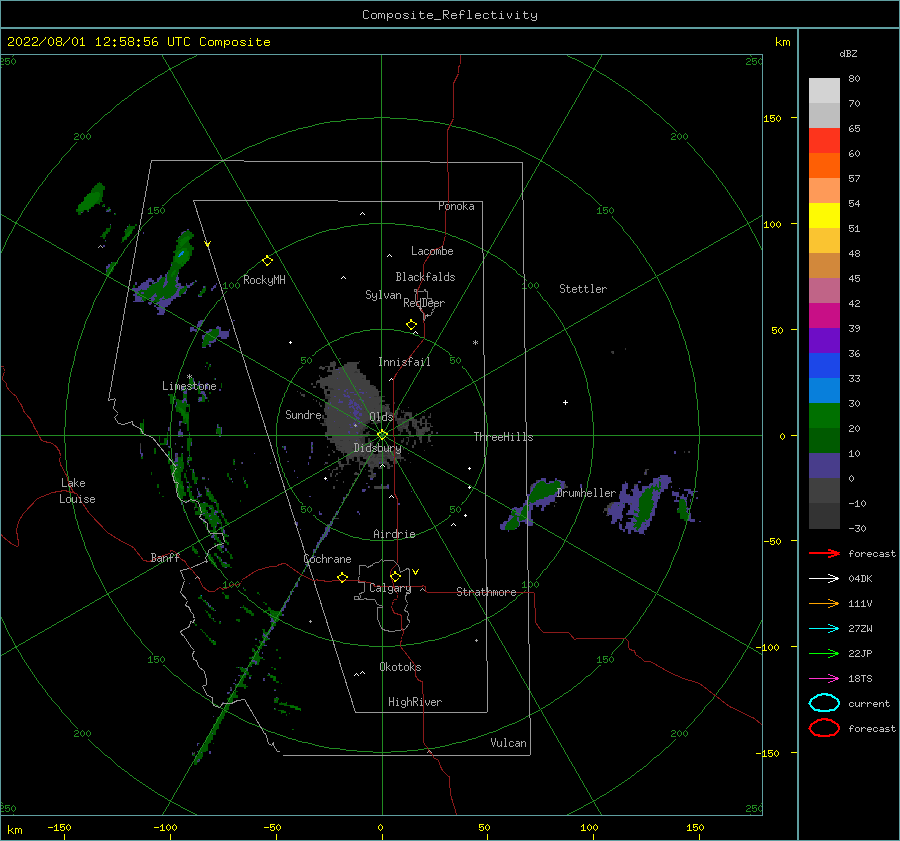Select the Lake Louise label
Viewport: 900px width, 841px height.
coord(77,491)
